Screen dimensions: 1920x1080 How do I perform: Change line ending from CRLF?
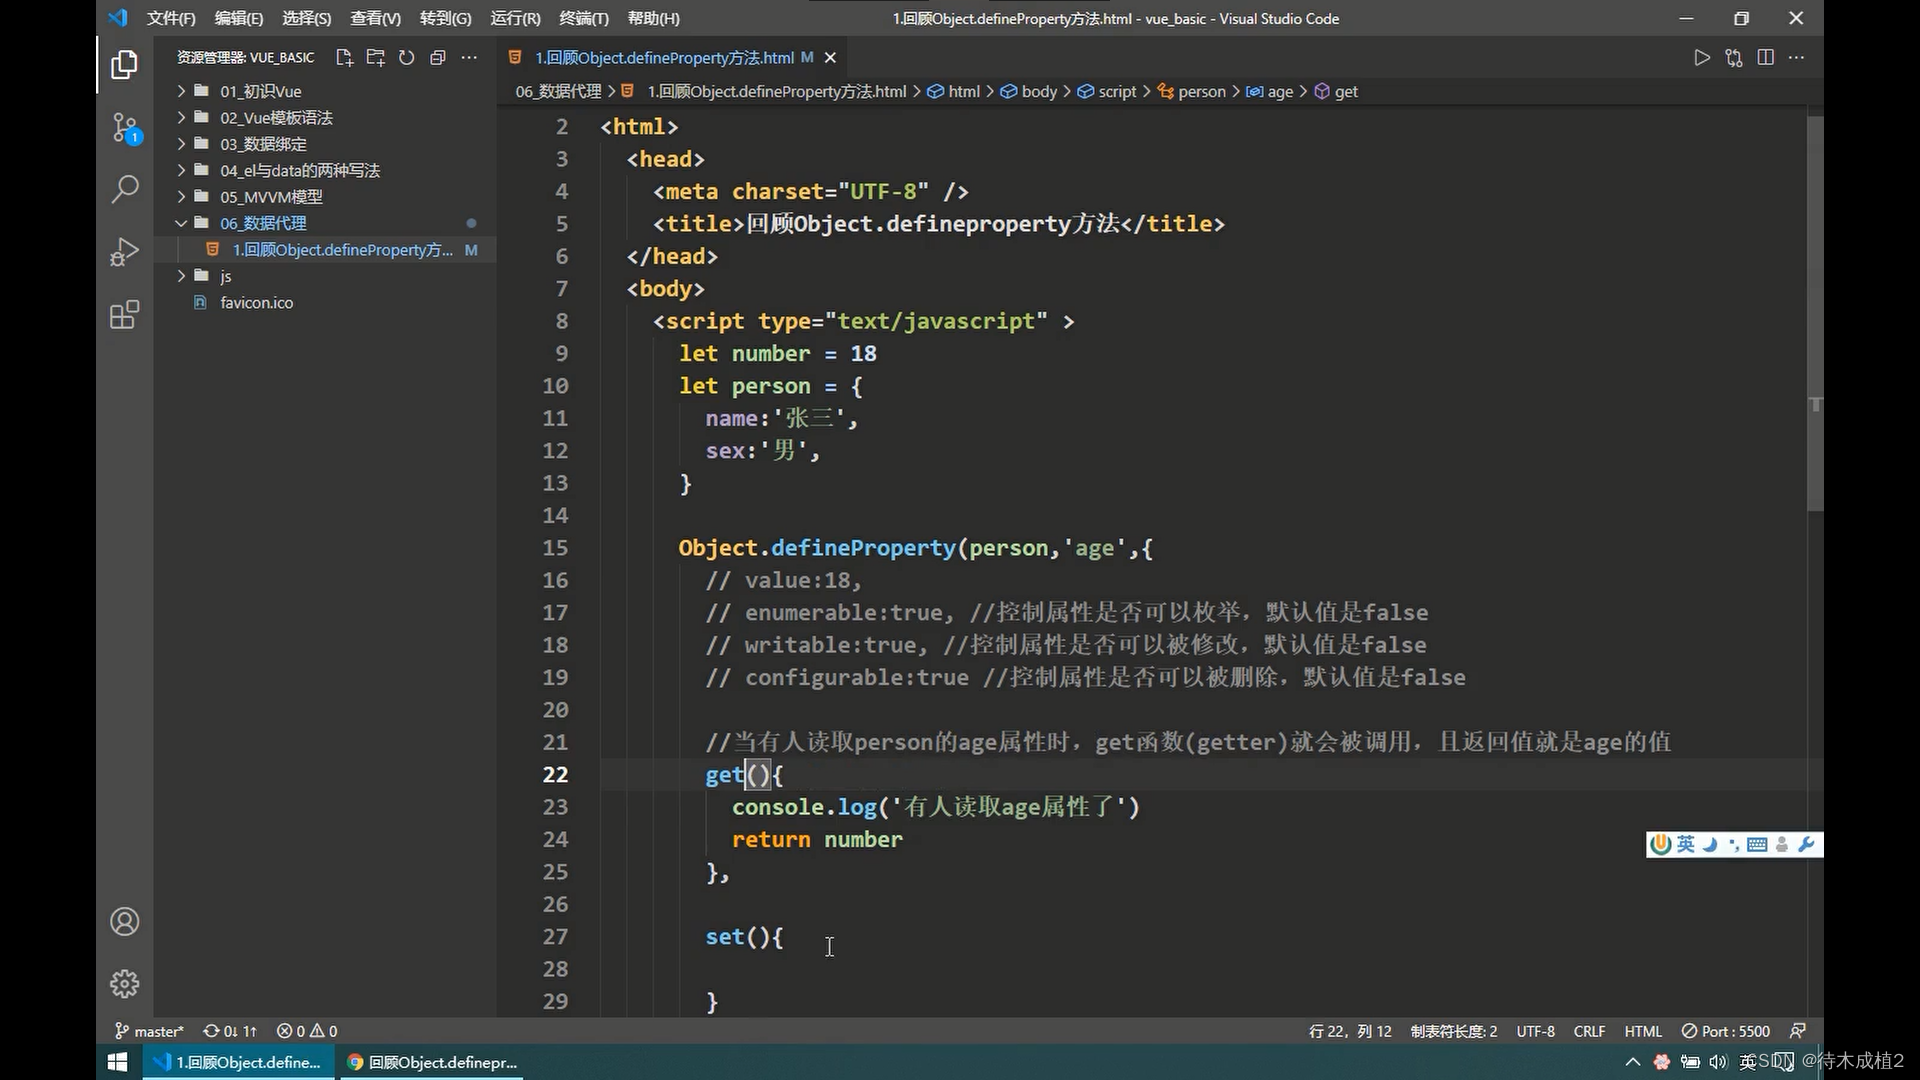(1589, 1031)
